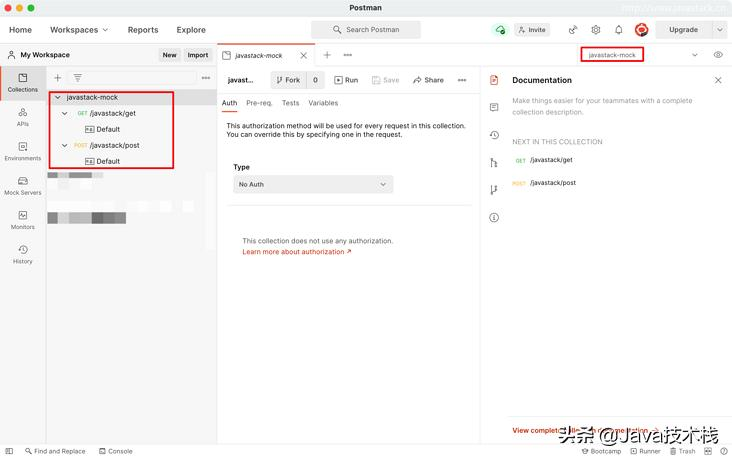Open the Workspaces dropdown menu
Viewport: 732px width, 458px height.
(x=79, y=29)
